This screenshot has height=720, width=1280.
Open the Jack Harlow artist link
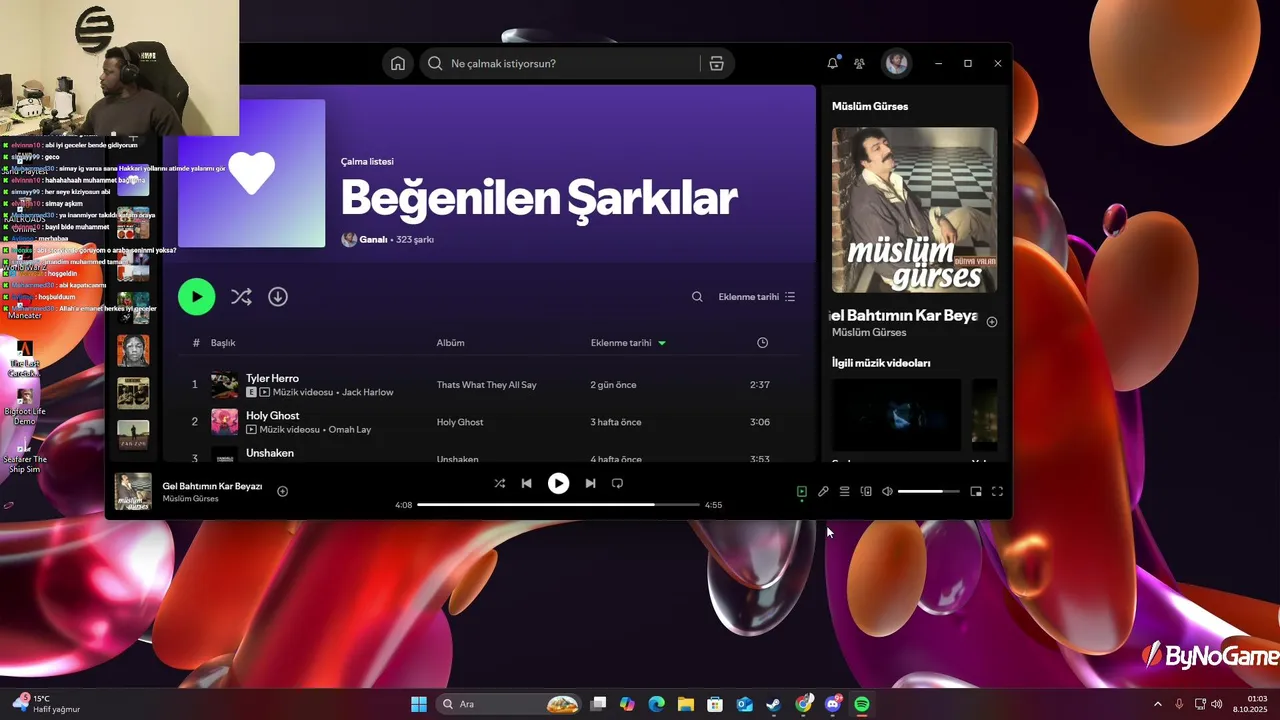tap(368, 392)
